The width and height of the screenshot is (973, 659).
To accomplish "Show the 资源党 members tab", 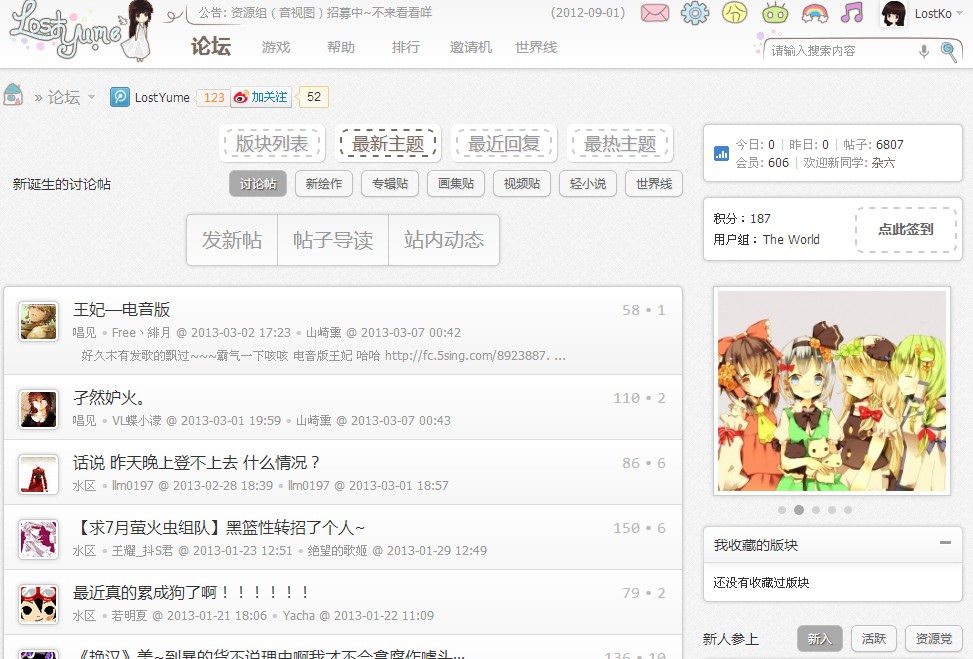I will tap(934, 639).
